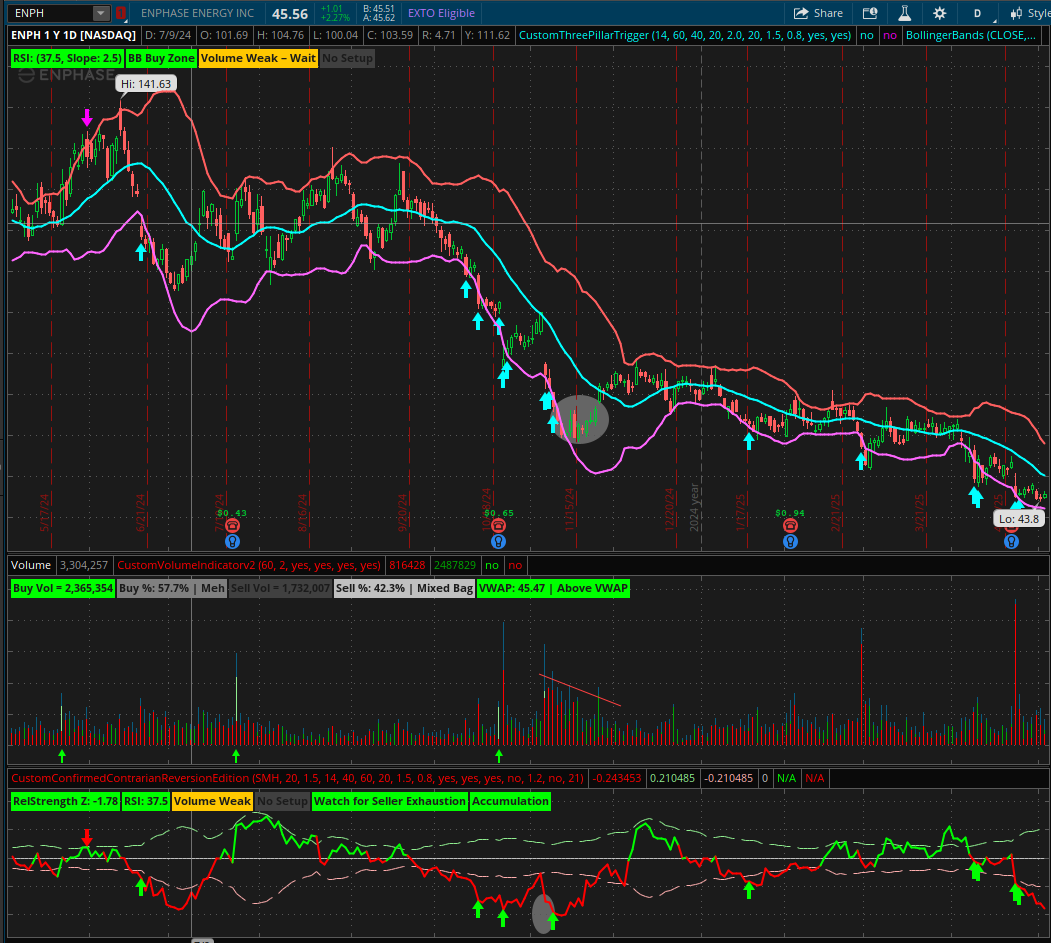
Task: Click the blue lightbulb icon below Lo: 43.8
Action: coord(1011,541)
